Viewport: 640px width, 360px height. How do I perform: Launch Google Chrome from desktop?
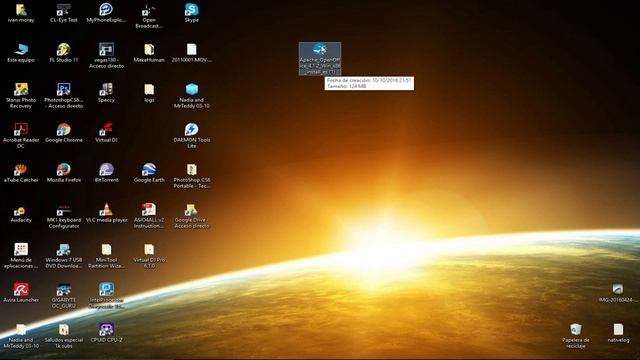[64, 130]
